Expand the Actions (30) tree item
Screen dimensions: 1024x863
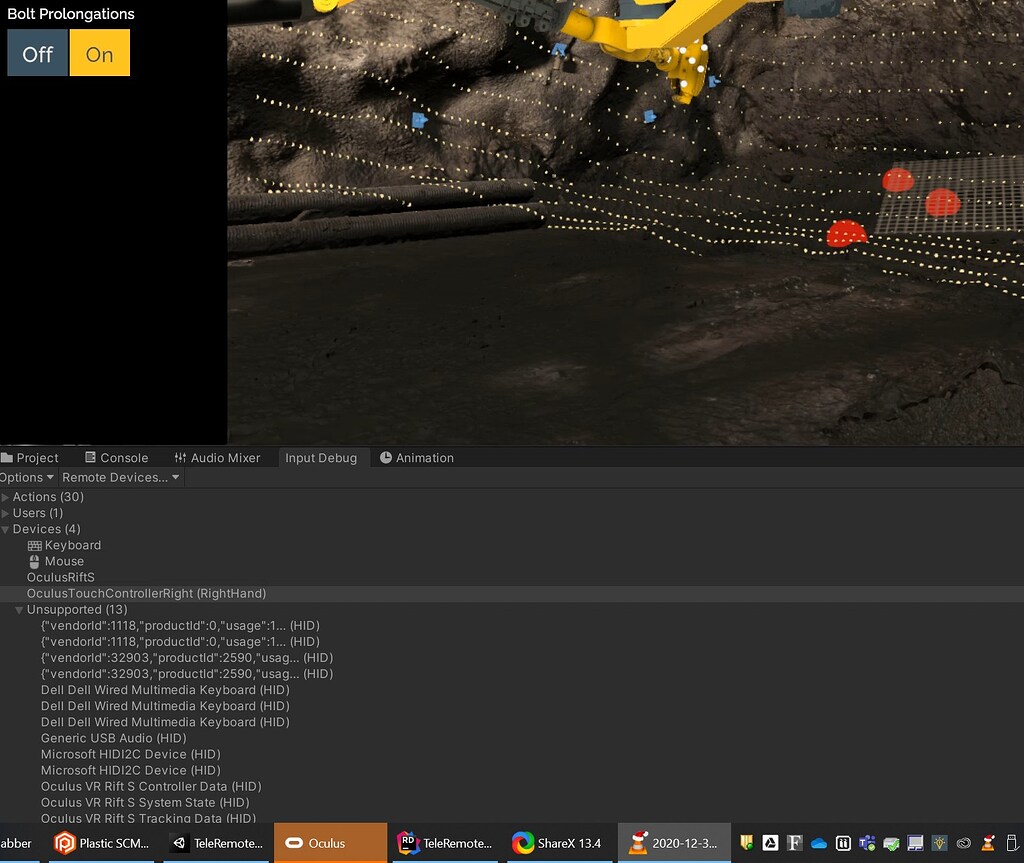pyautogui.click(x=8, y=496)
